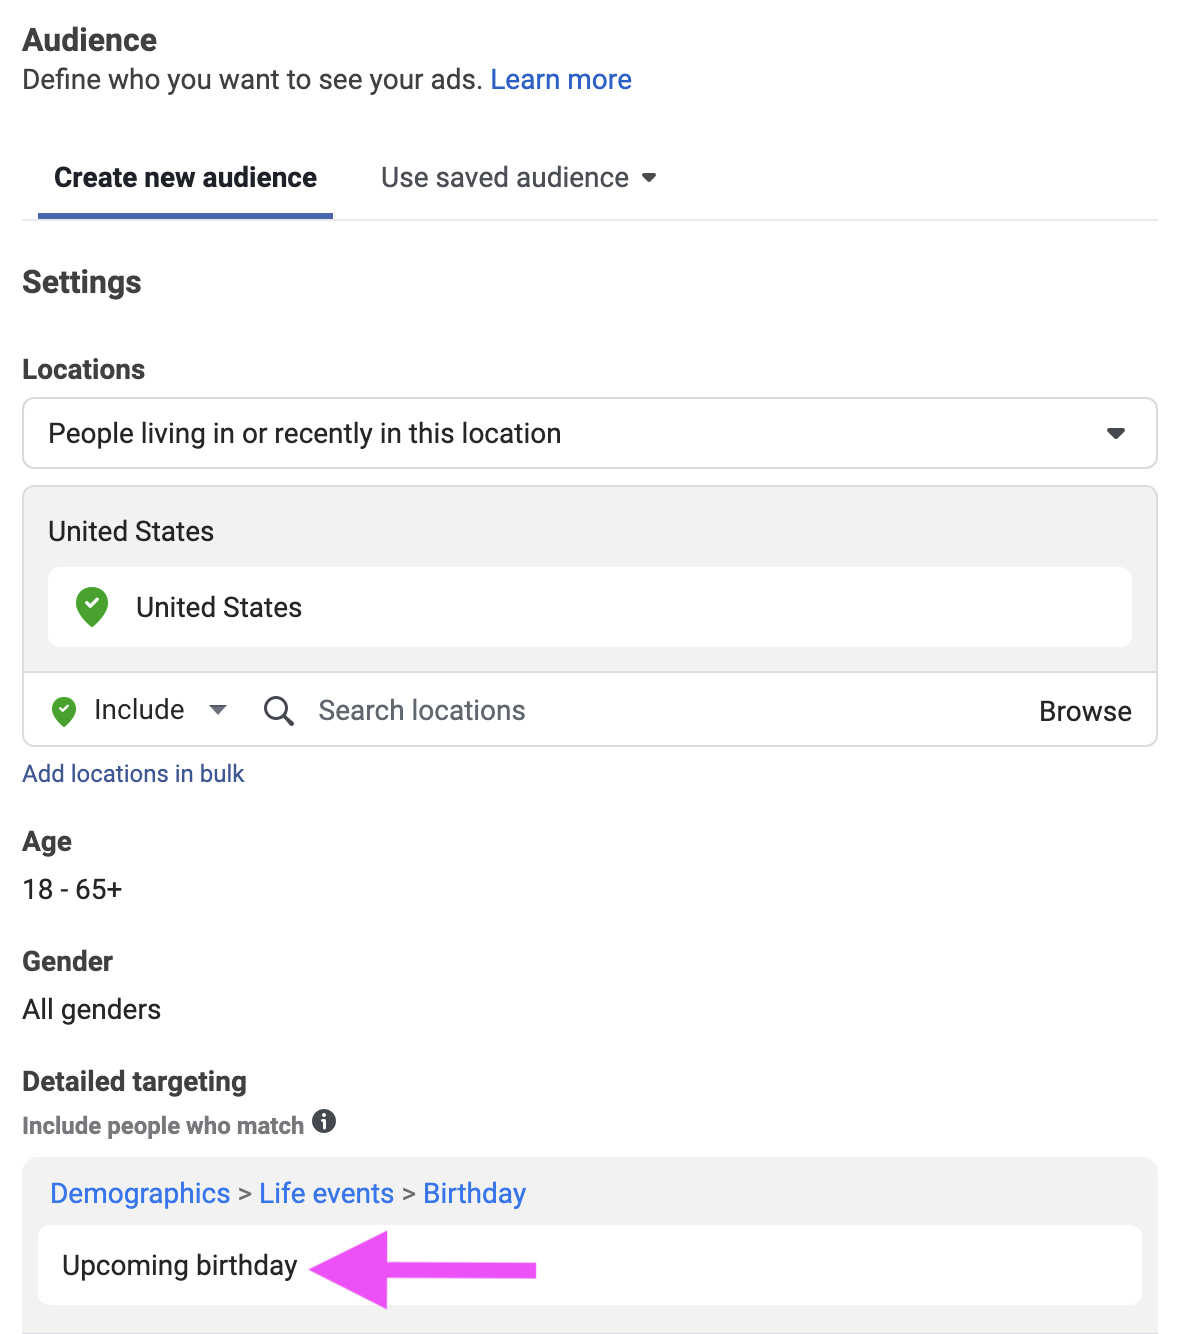Click Add locations in bulk link
1179x1334 pixels.
133,774
